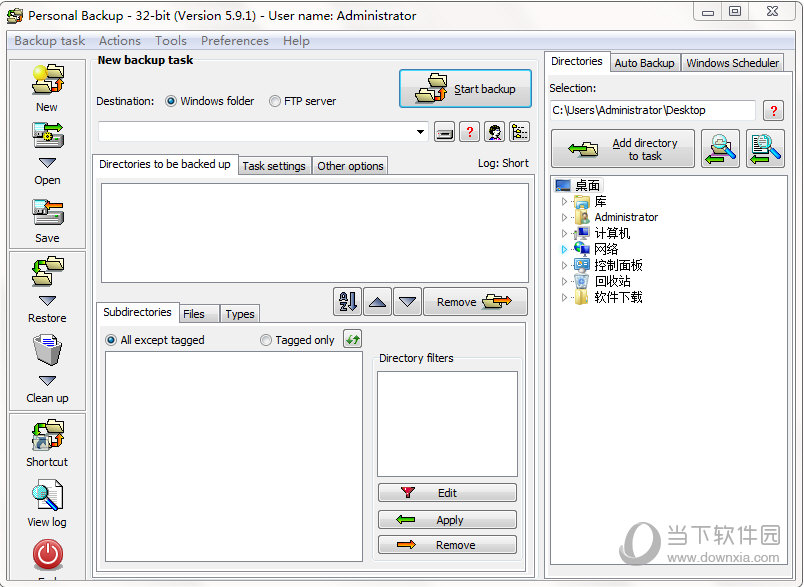Select Windows folder destination
The width and height of the screenshot is (804, 587).
coord(210,102)
